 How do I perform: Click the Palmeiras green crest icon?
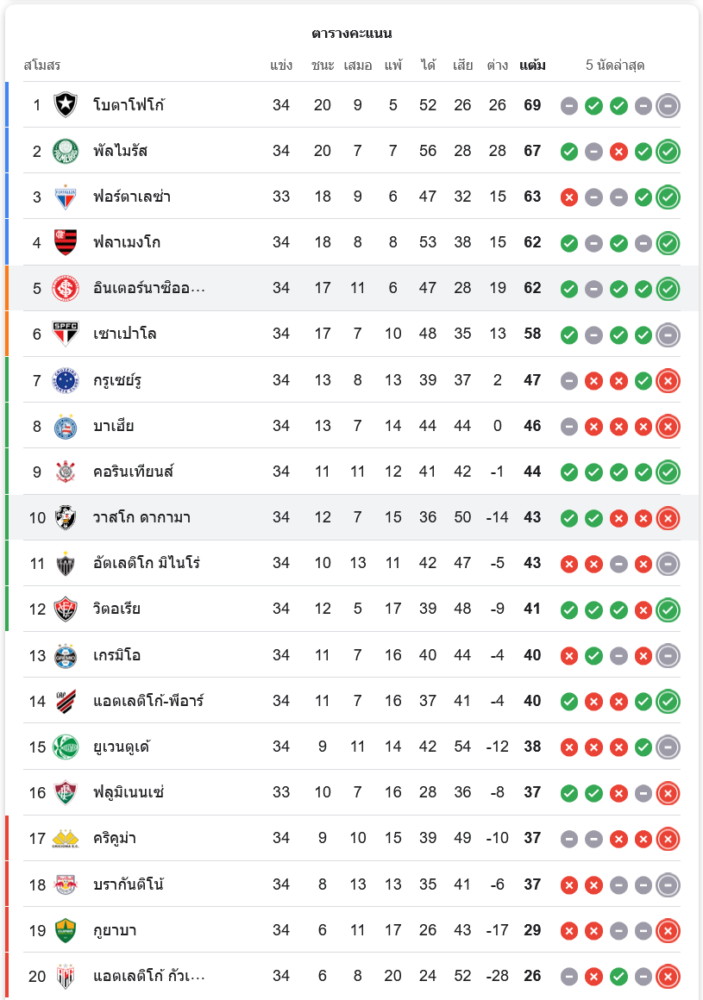tap(65, 151)
